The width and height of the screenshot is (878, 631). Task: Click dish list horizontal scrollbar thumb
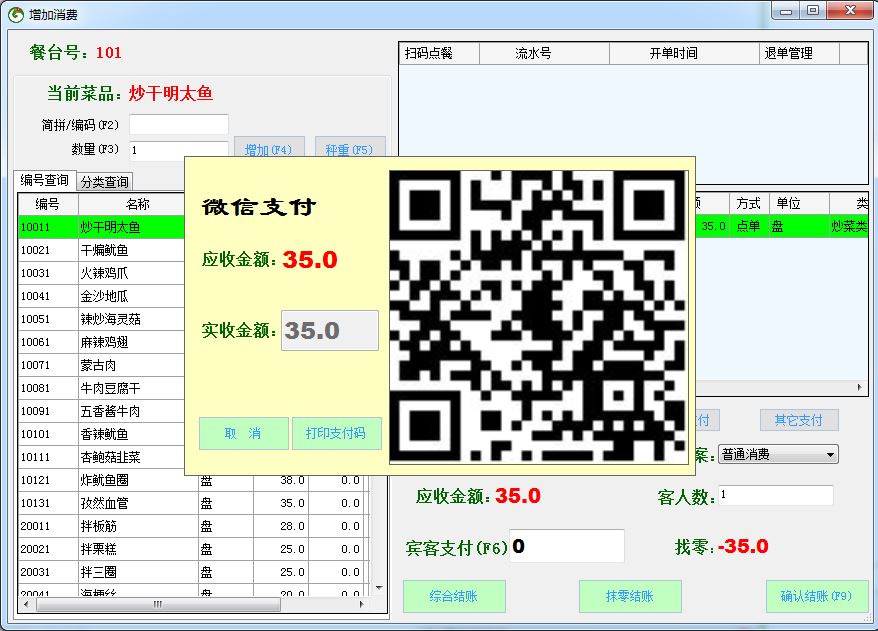click(x=158, y=604)
